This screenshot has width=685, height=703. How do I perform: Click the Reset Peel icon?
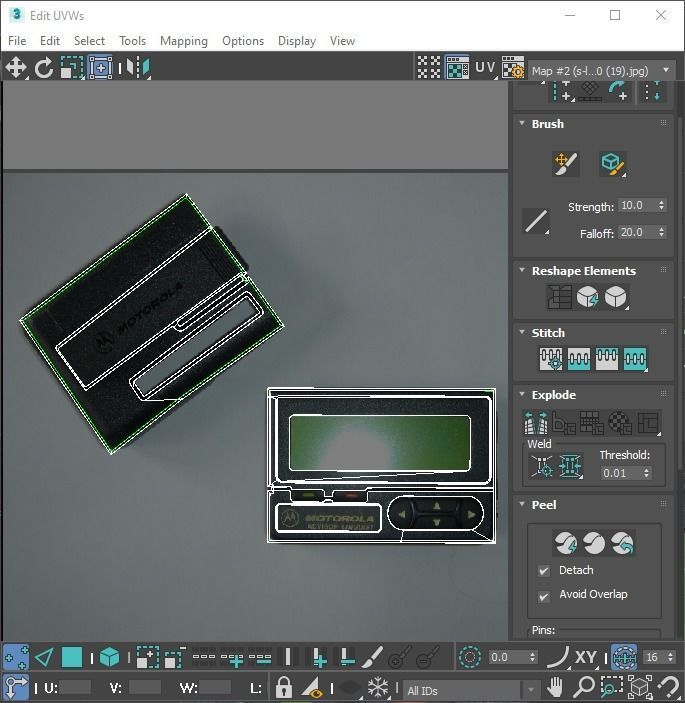623,543
